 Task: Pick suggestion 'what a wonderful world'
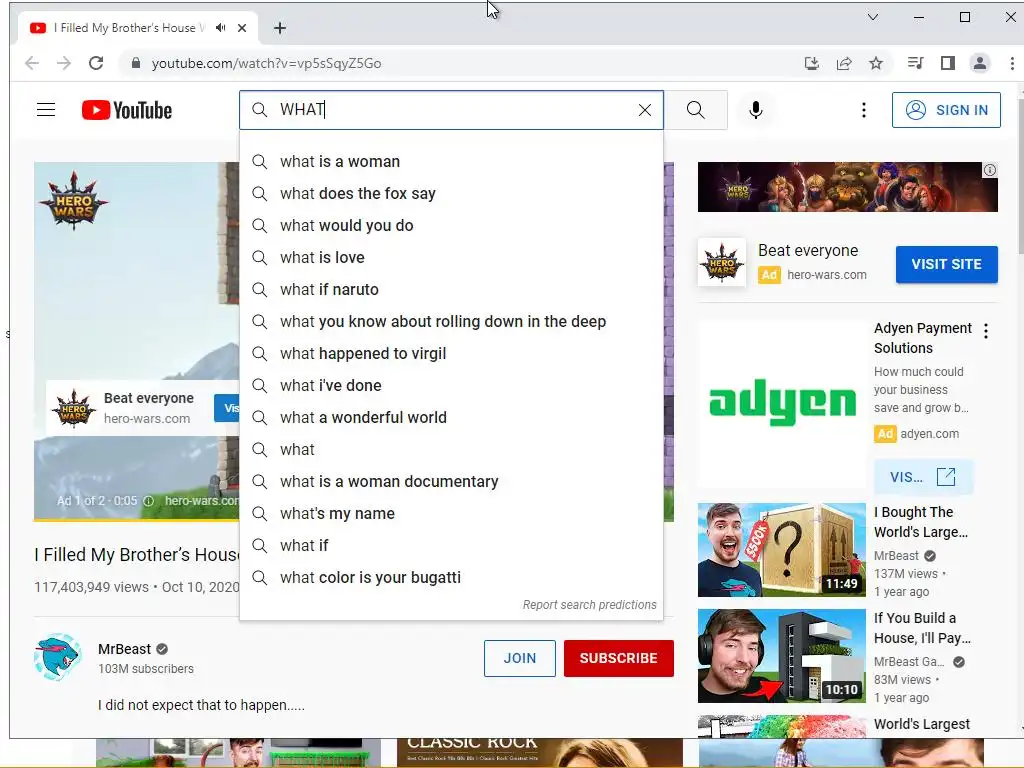(451, 417)
